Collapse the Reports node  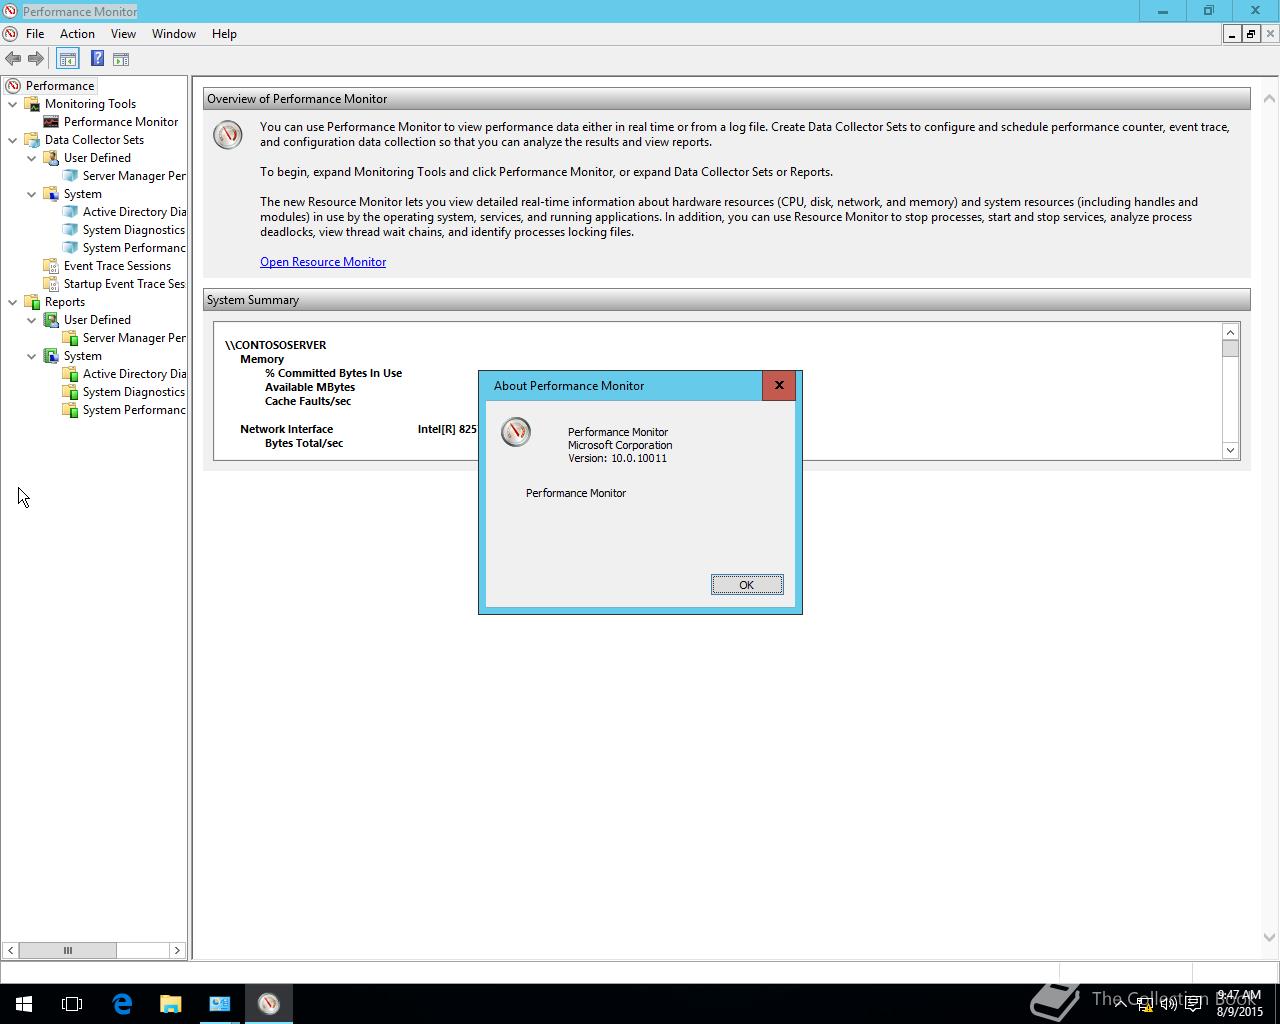coord(13,302)
